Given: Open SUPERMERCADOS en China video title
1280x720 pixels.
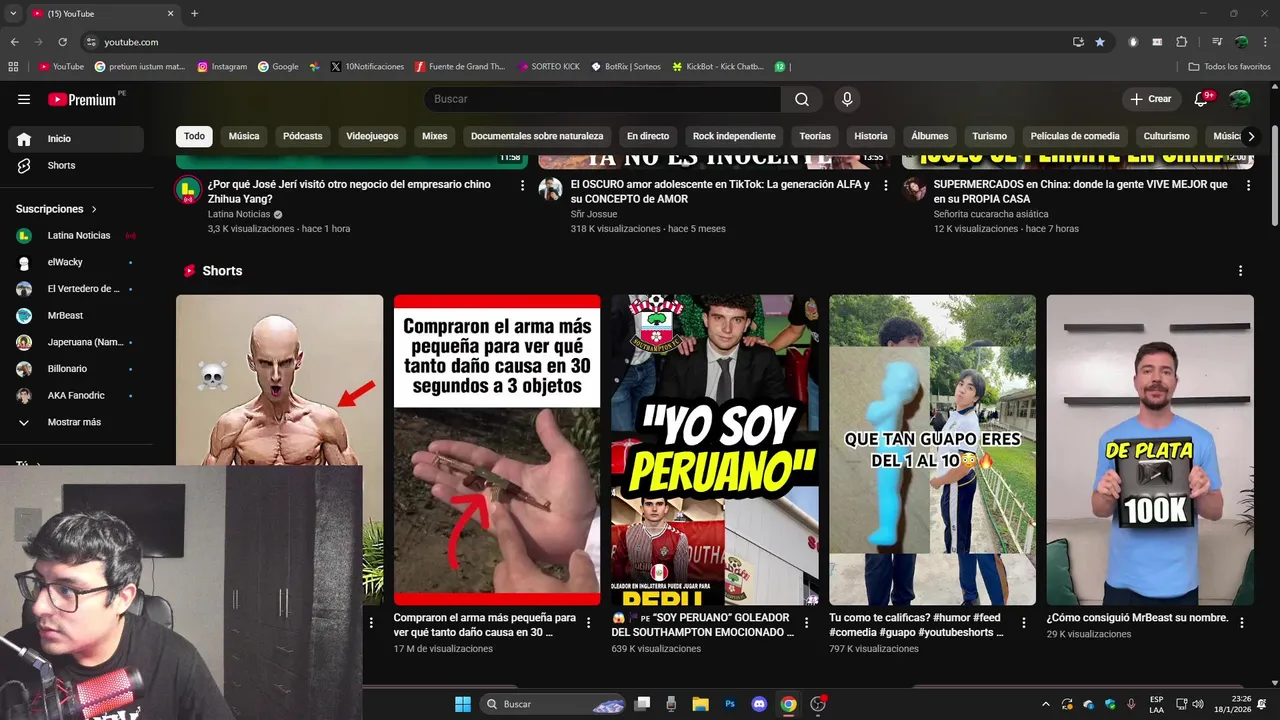Looking at the screenshot, I should click(1080, 192).
